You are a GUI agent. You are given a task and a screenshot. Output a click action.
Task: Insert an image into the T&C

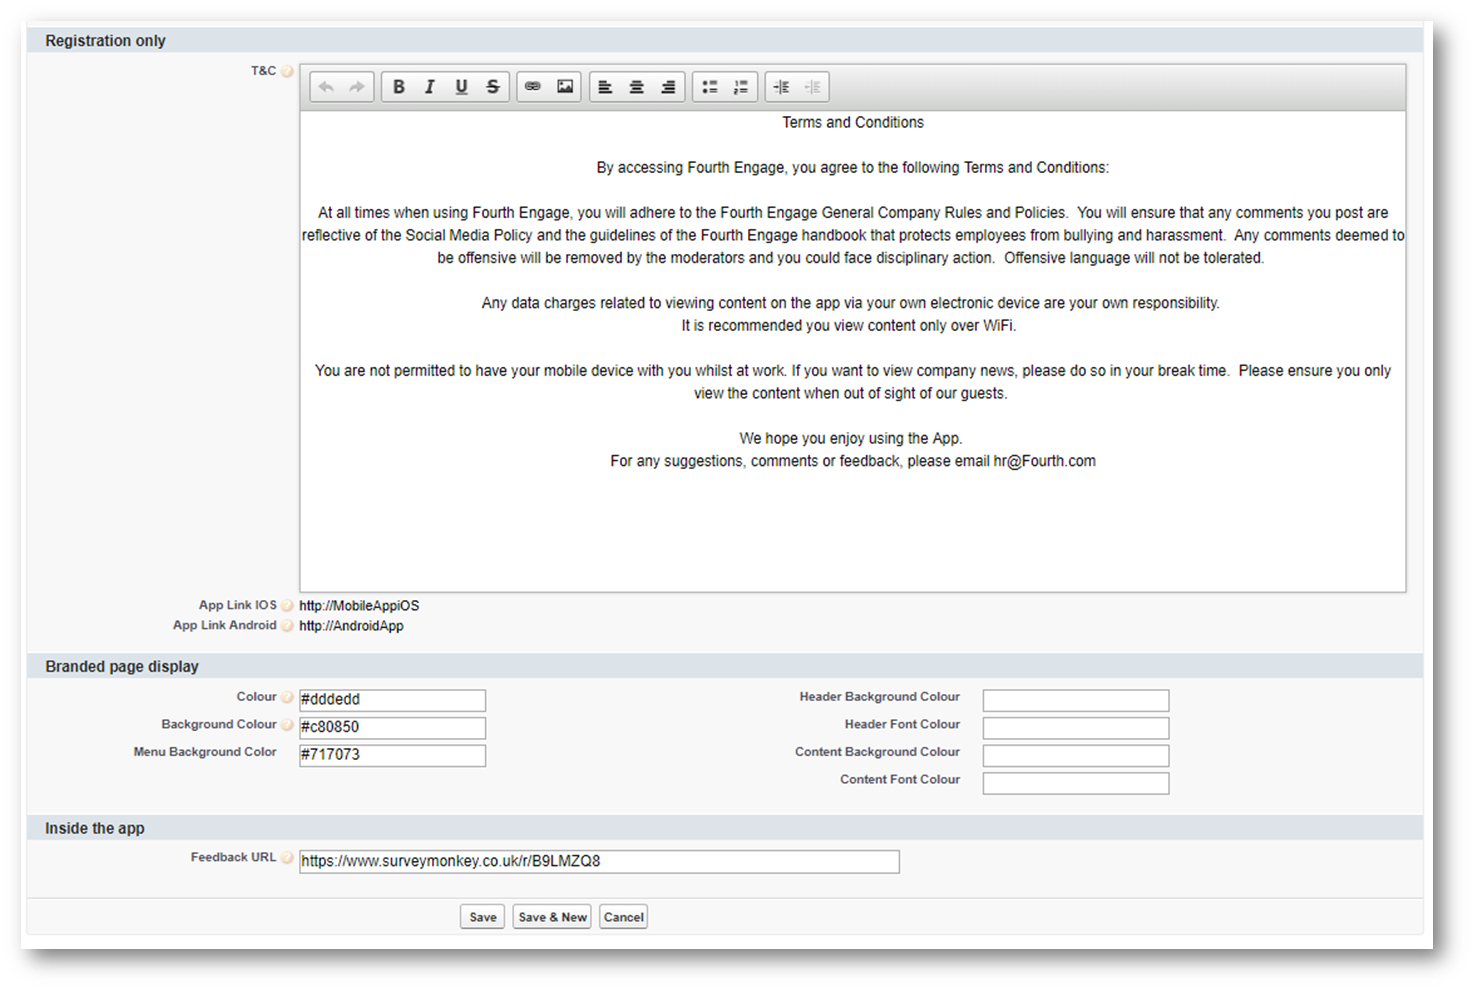click(x=565, y=87)
